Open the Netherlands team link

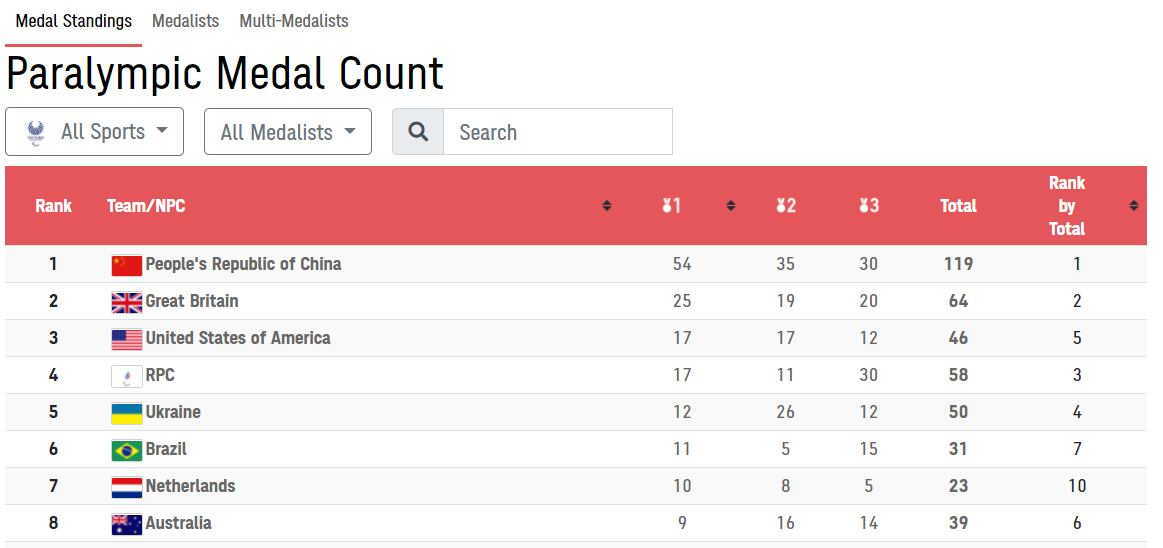point(190,486)
